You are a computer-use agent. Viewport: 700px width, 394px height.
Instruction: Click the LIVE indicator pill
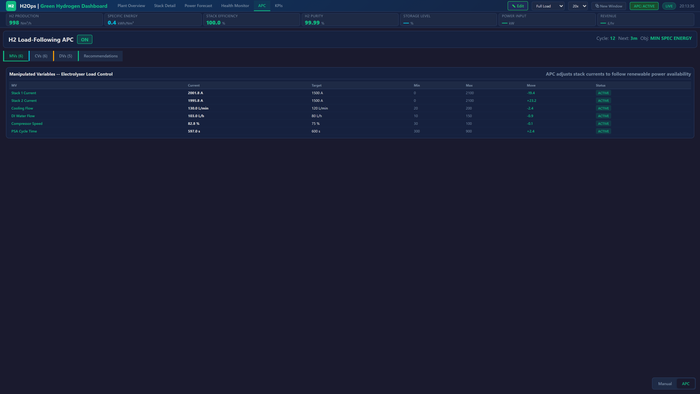pyautogui.click(x=669, y=6)
